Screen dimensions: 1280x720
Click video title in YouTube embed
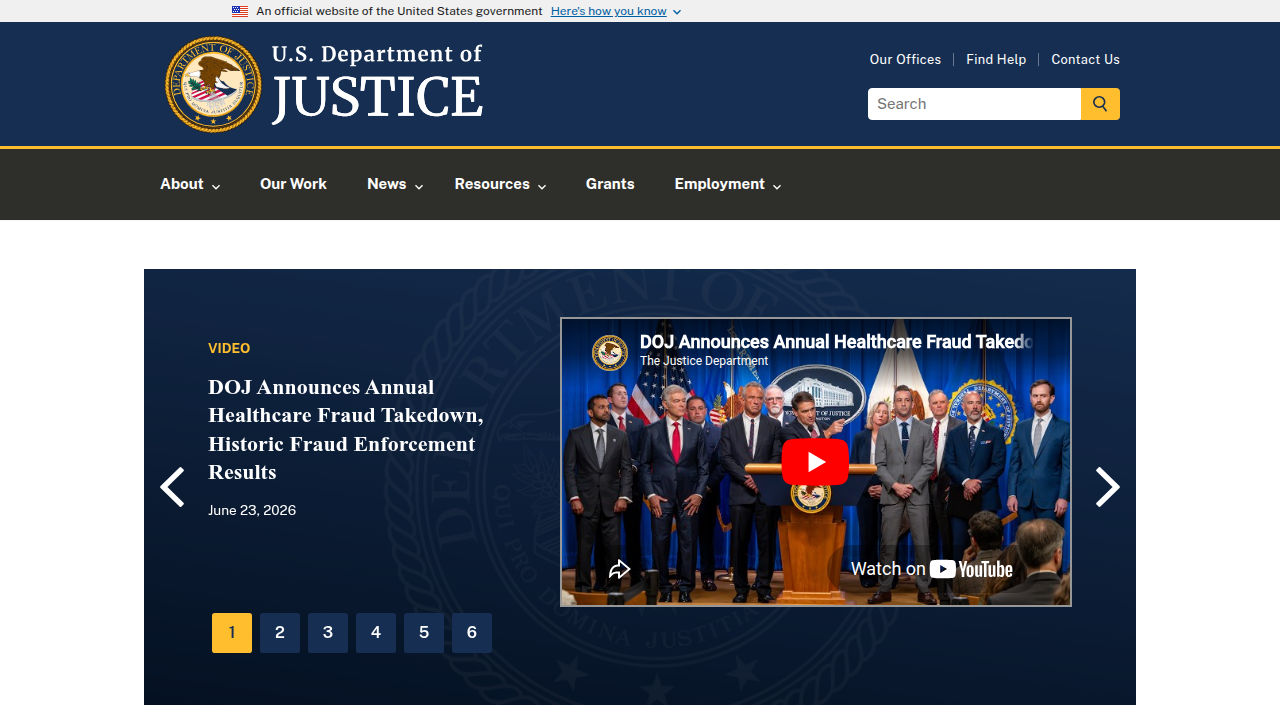coord(836,342)
